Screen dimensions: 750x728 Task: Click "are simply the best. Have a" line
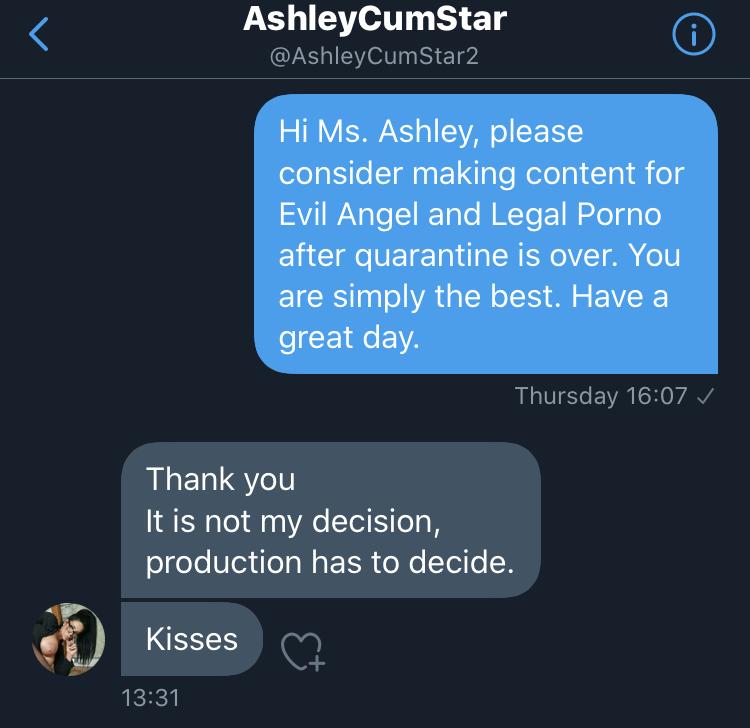click(x=473, y=297)
